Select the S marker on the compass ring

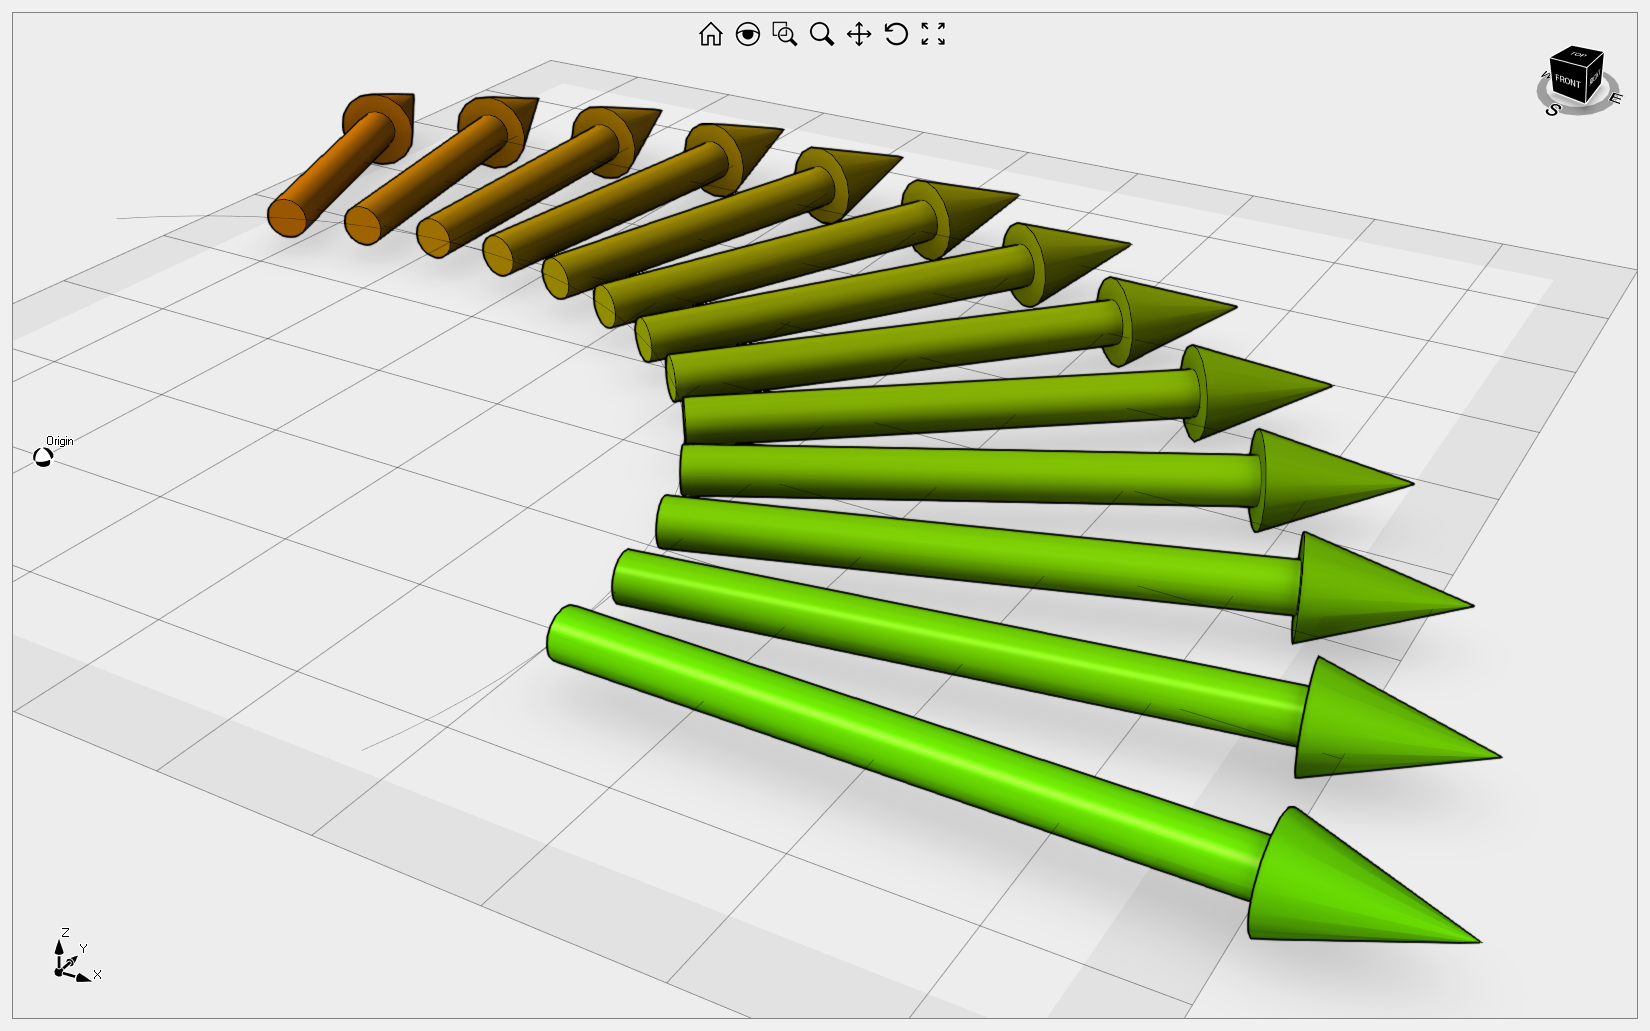coord(1552,110)
